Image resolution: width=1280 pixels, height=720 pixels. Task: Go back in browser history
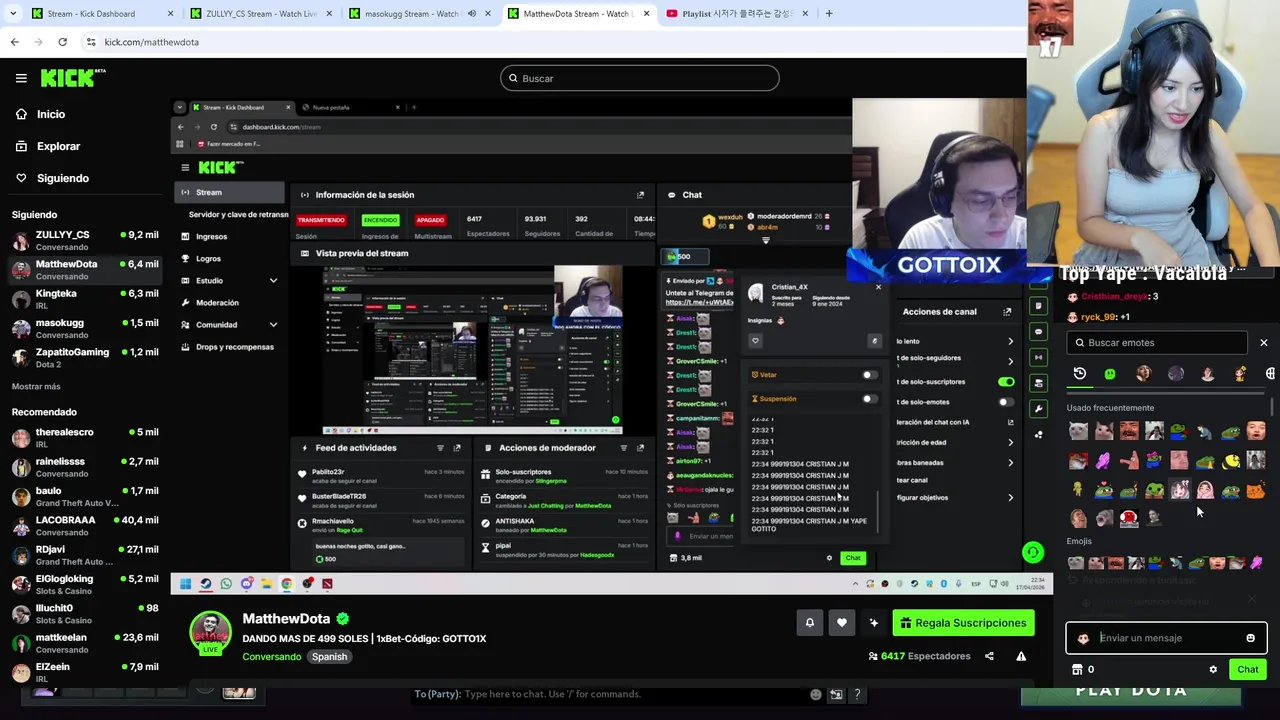click(14, 42)
